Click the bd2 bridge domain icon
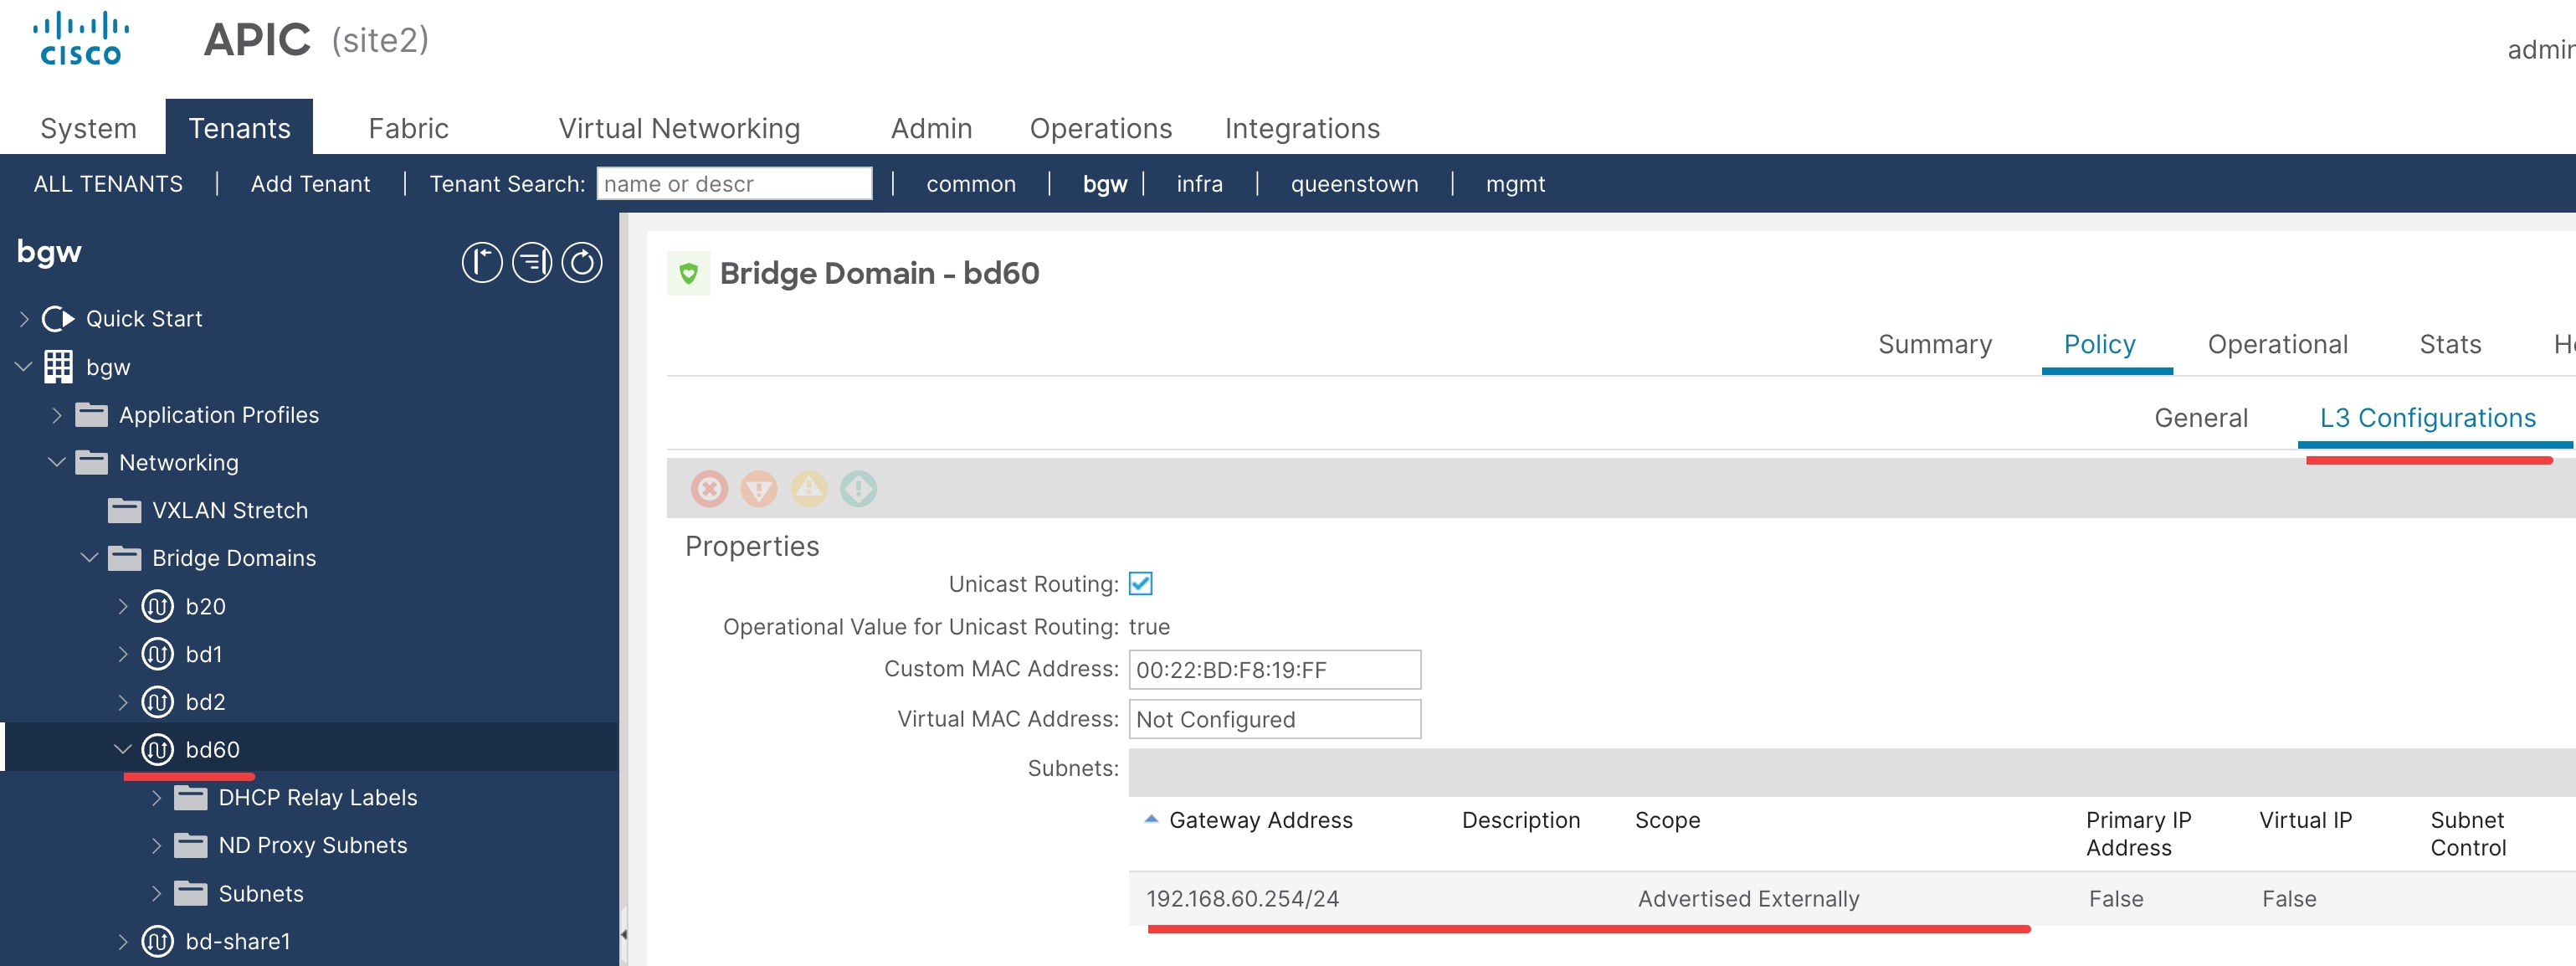Screen dimensions: 2576x966 click(157, 702)
